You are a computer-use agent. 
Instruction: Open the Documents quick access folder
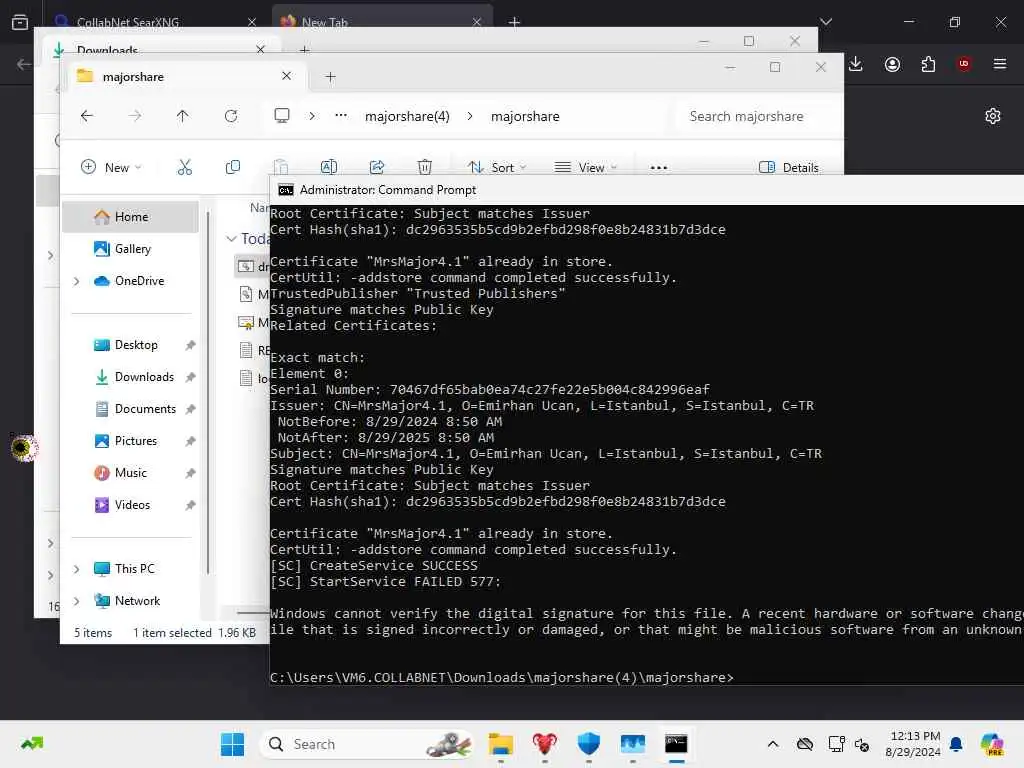pos(145,409)
